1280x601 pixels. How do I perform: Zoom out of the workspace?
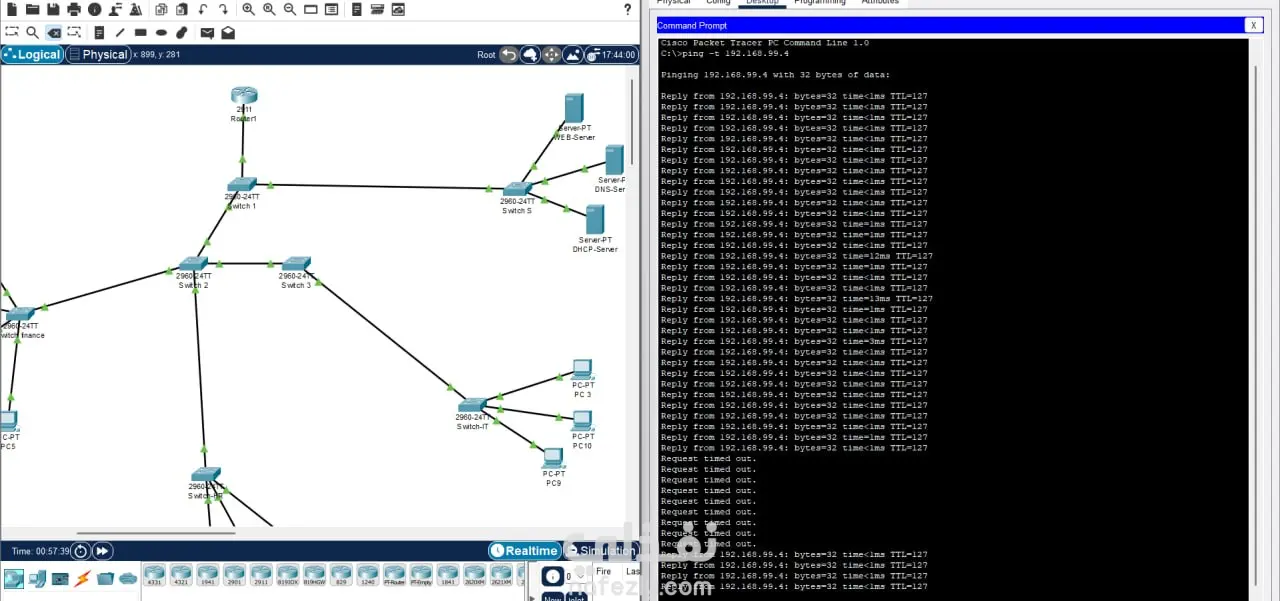click(290, 9)
